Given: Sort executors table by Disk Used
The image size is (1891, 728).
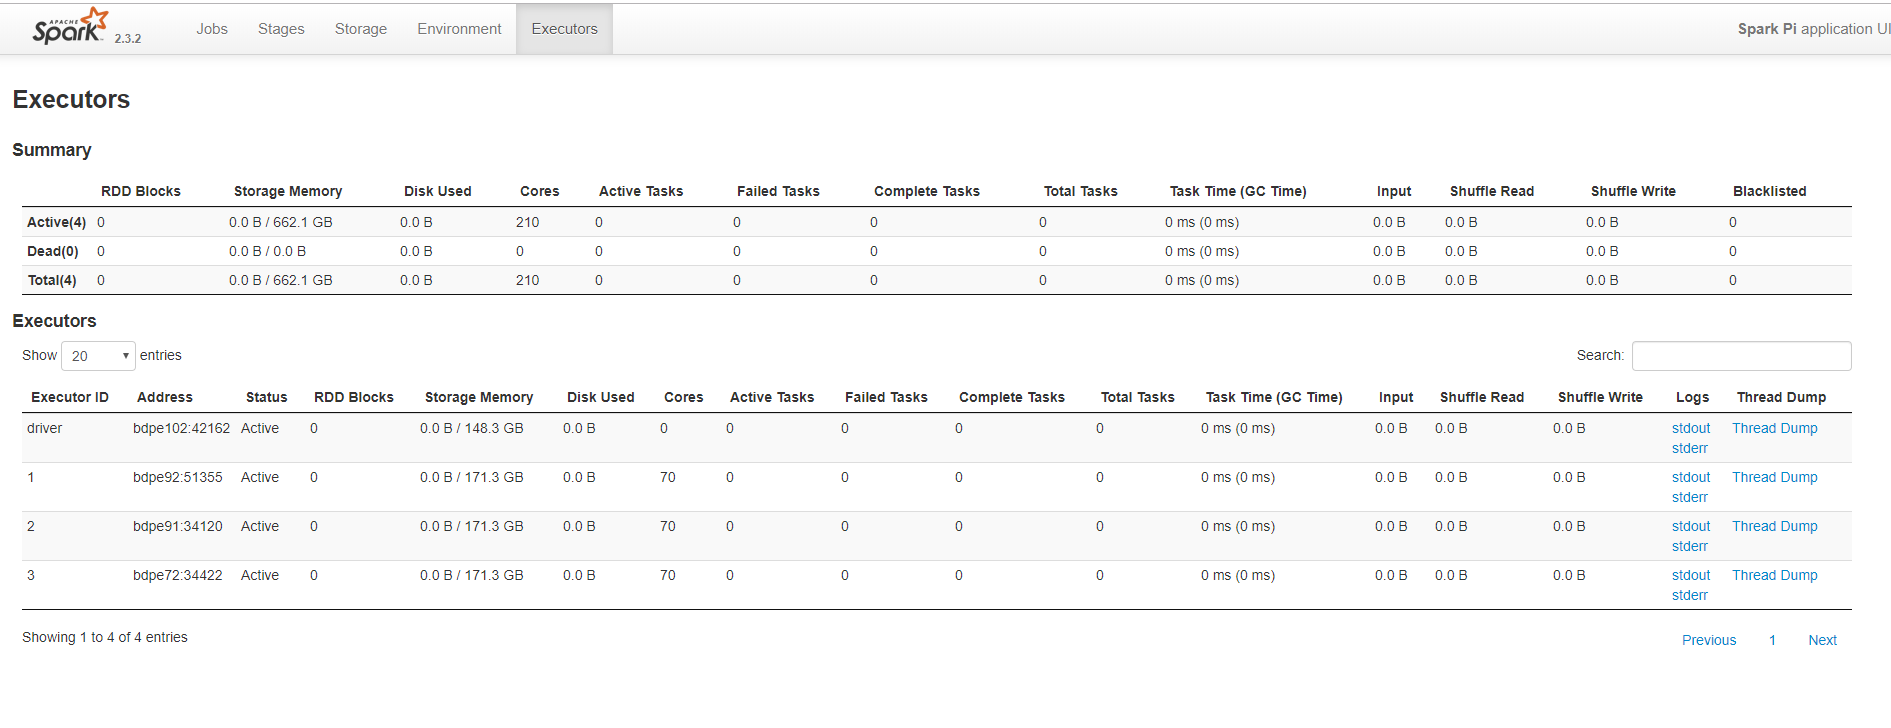Looking at the screenshot, I should [601, 397].
